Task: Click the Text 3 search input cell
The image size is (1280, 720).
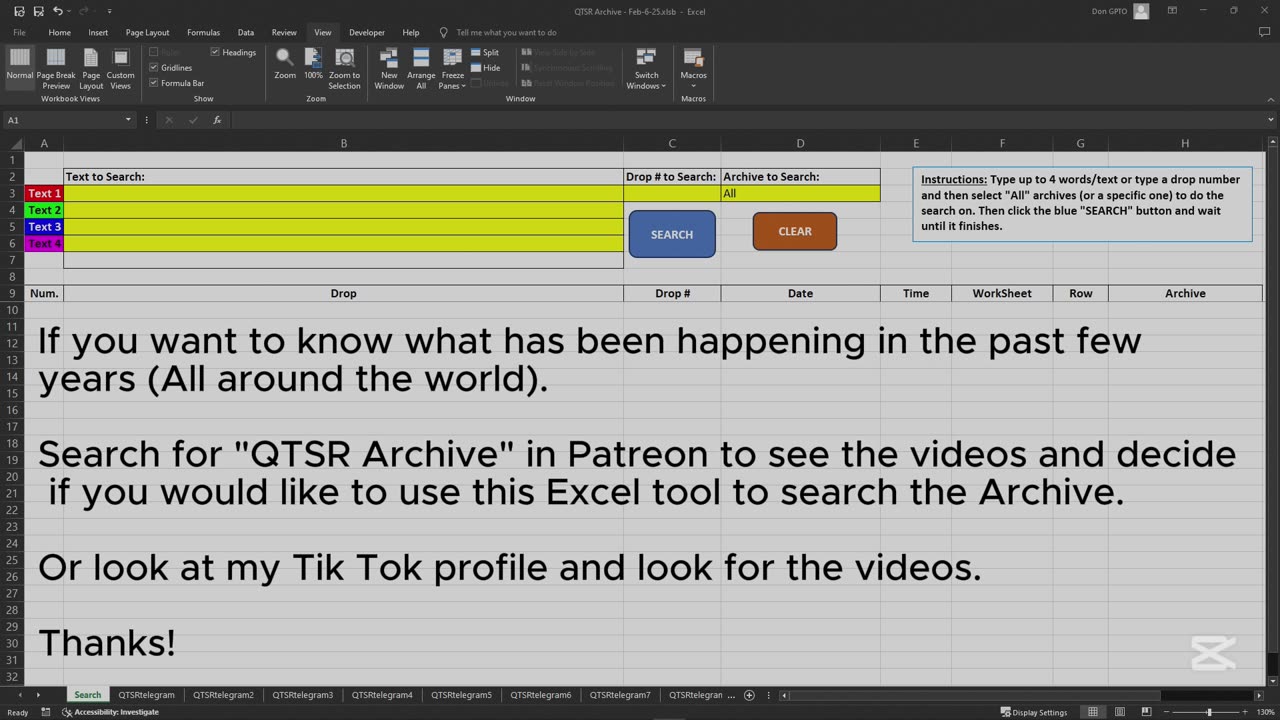Action: click(x=343, y=227)
